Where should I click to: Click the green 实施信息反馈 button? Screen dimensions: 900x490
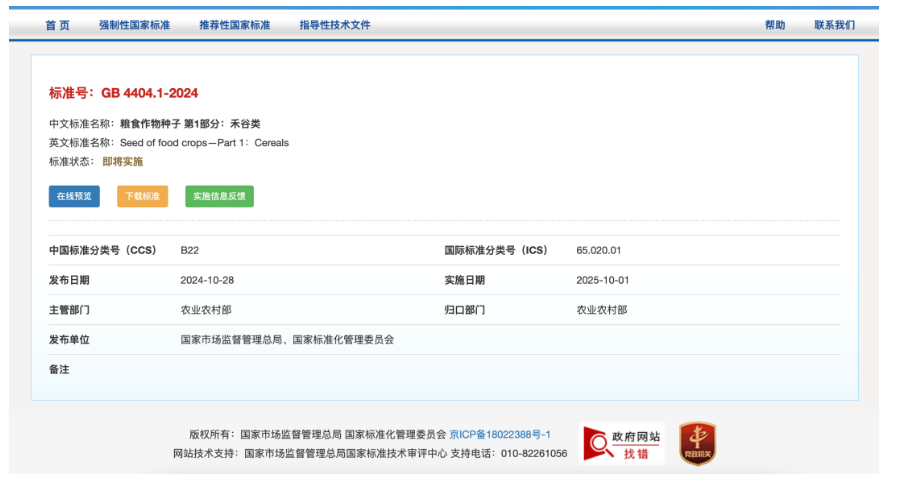219,196
